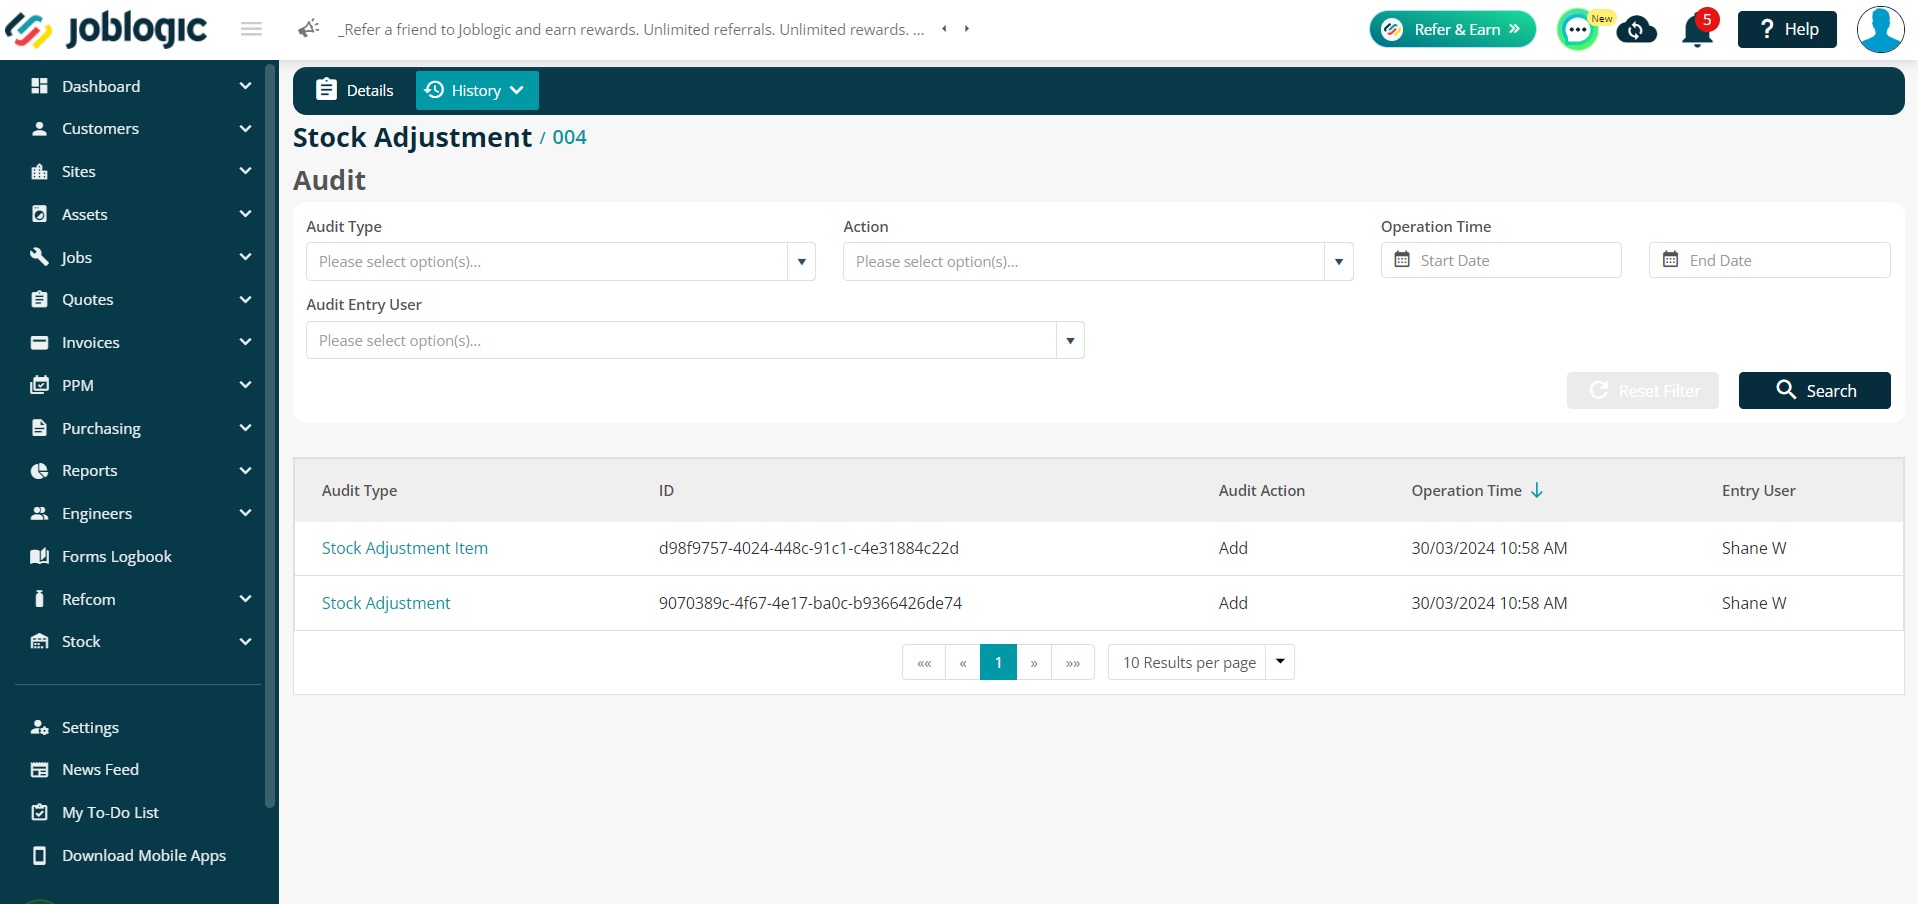This screenshot has width=1918, height=904.
Task: Click the Settings user-gear icon
Action: pos(40,727)
